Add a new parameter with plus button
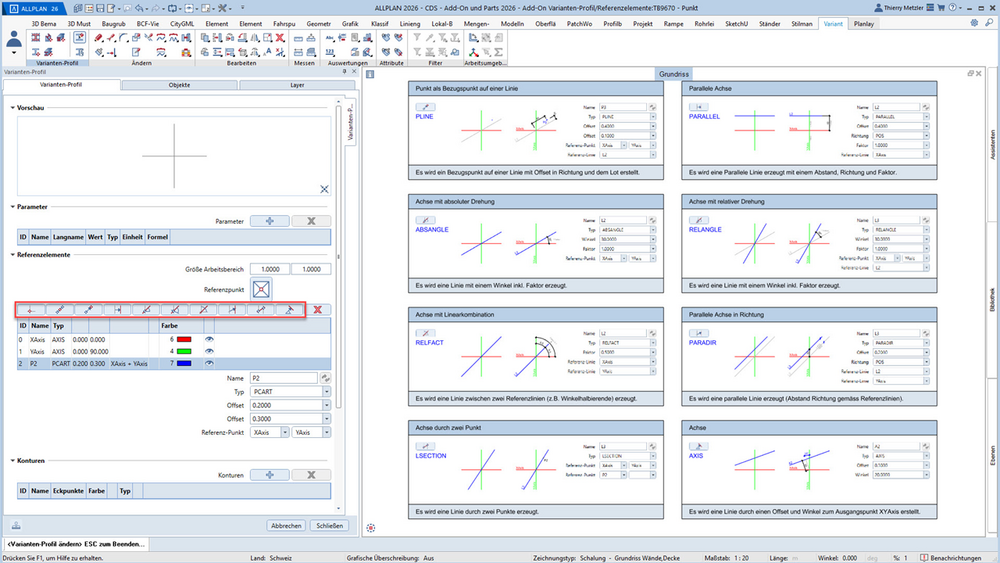Viewport: 1000px width, 563px height. [x=270, y=221]
